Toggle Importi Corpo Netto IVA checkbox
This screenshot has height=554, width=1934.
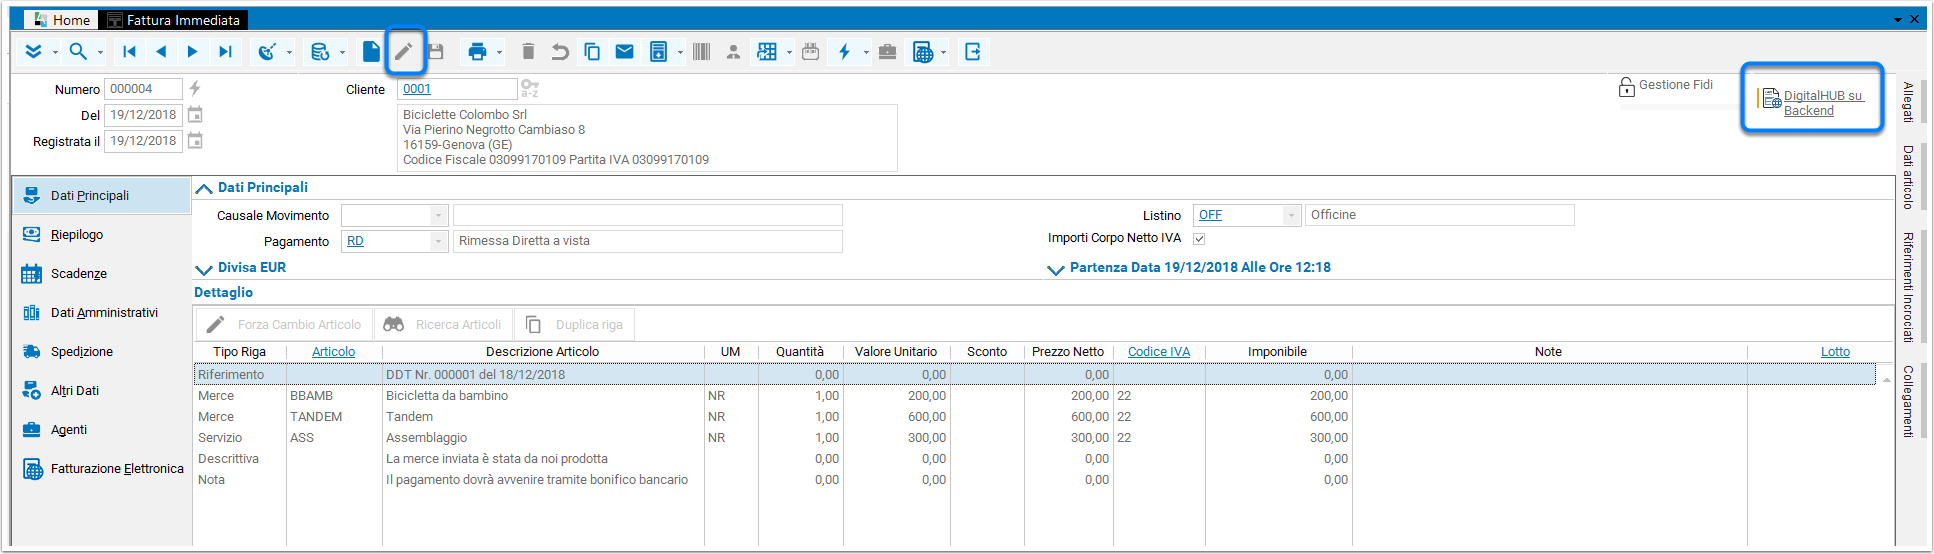click(1199, 239)
